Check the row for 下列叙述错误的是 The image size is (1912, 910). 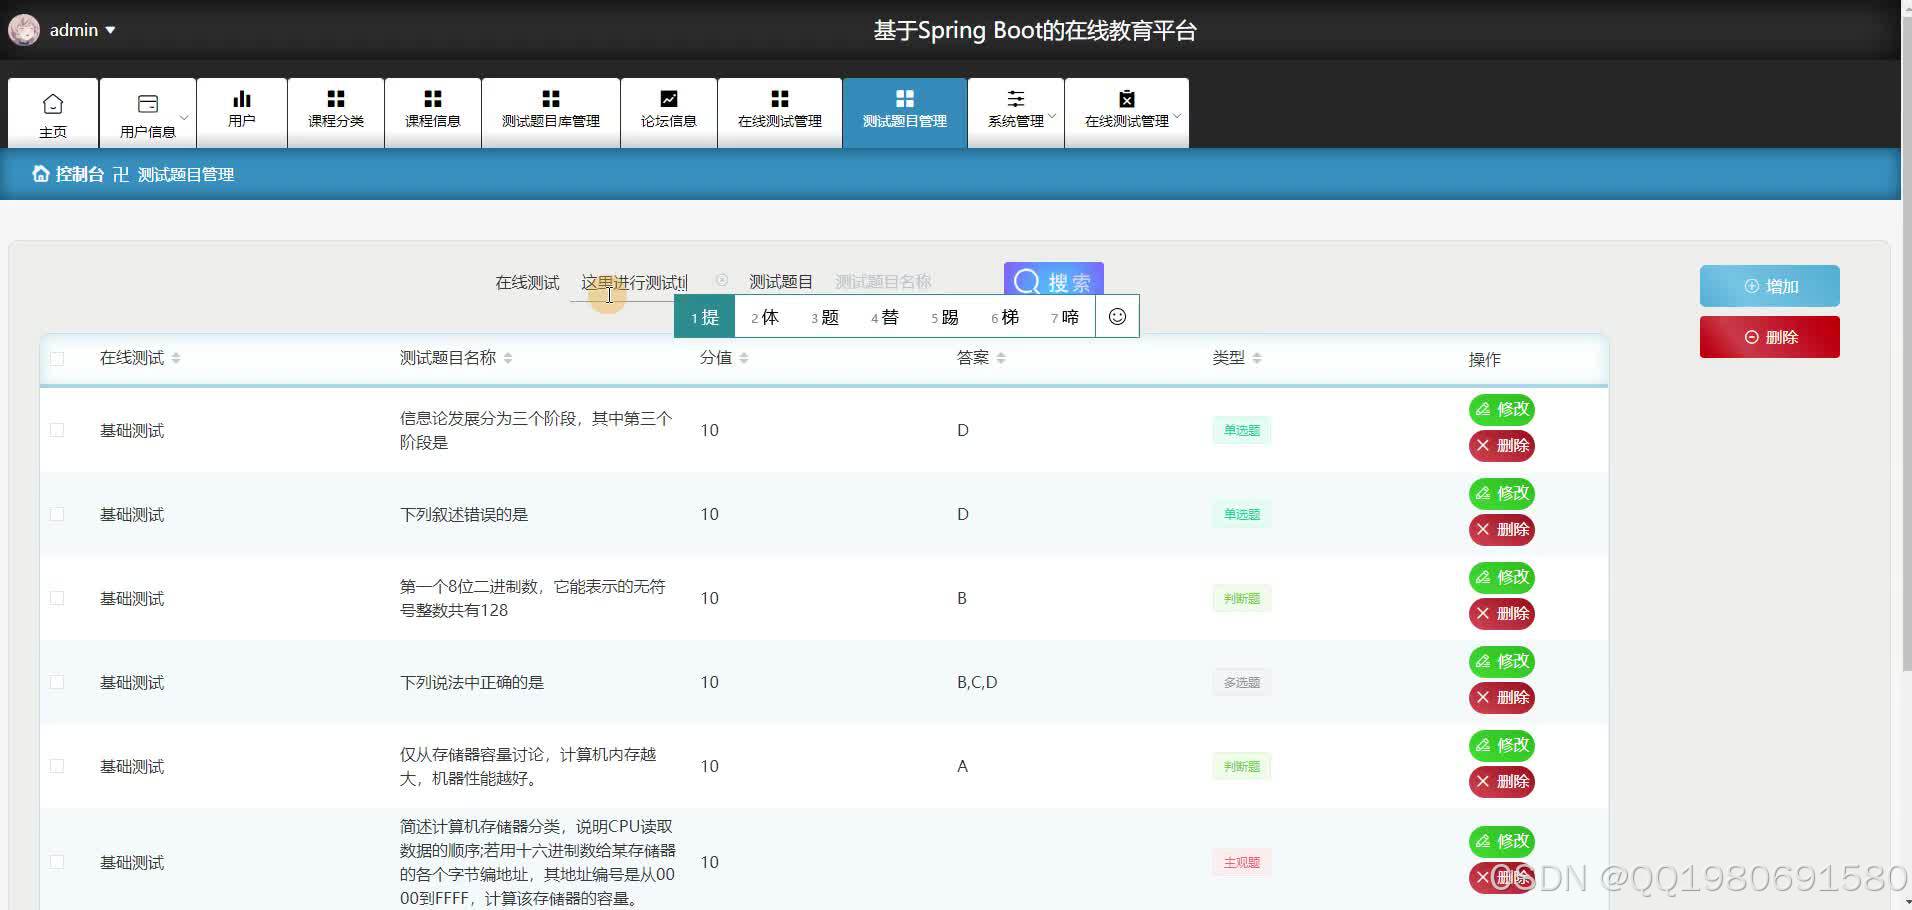57,514
